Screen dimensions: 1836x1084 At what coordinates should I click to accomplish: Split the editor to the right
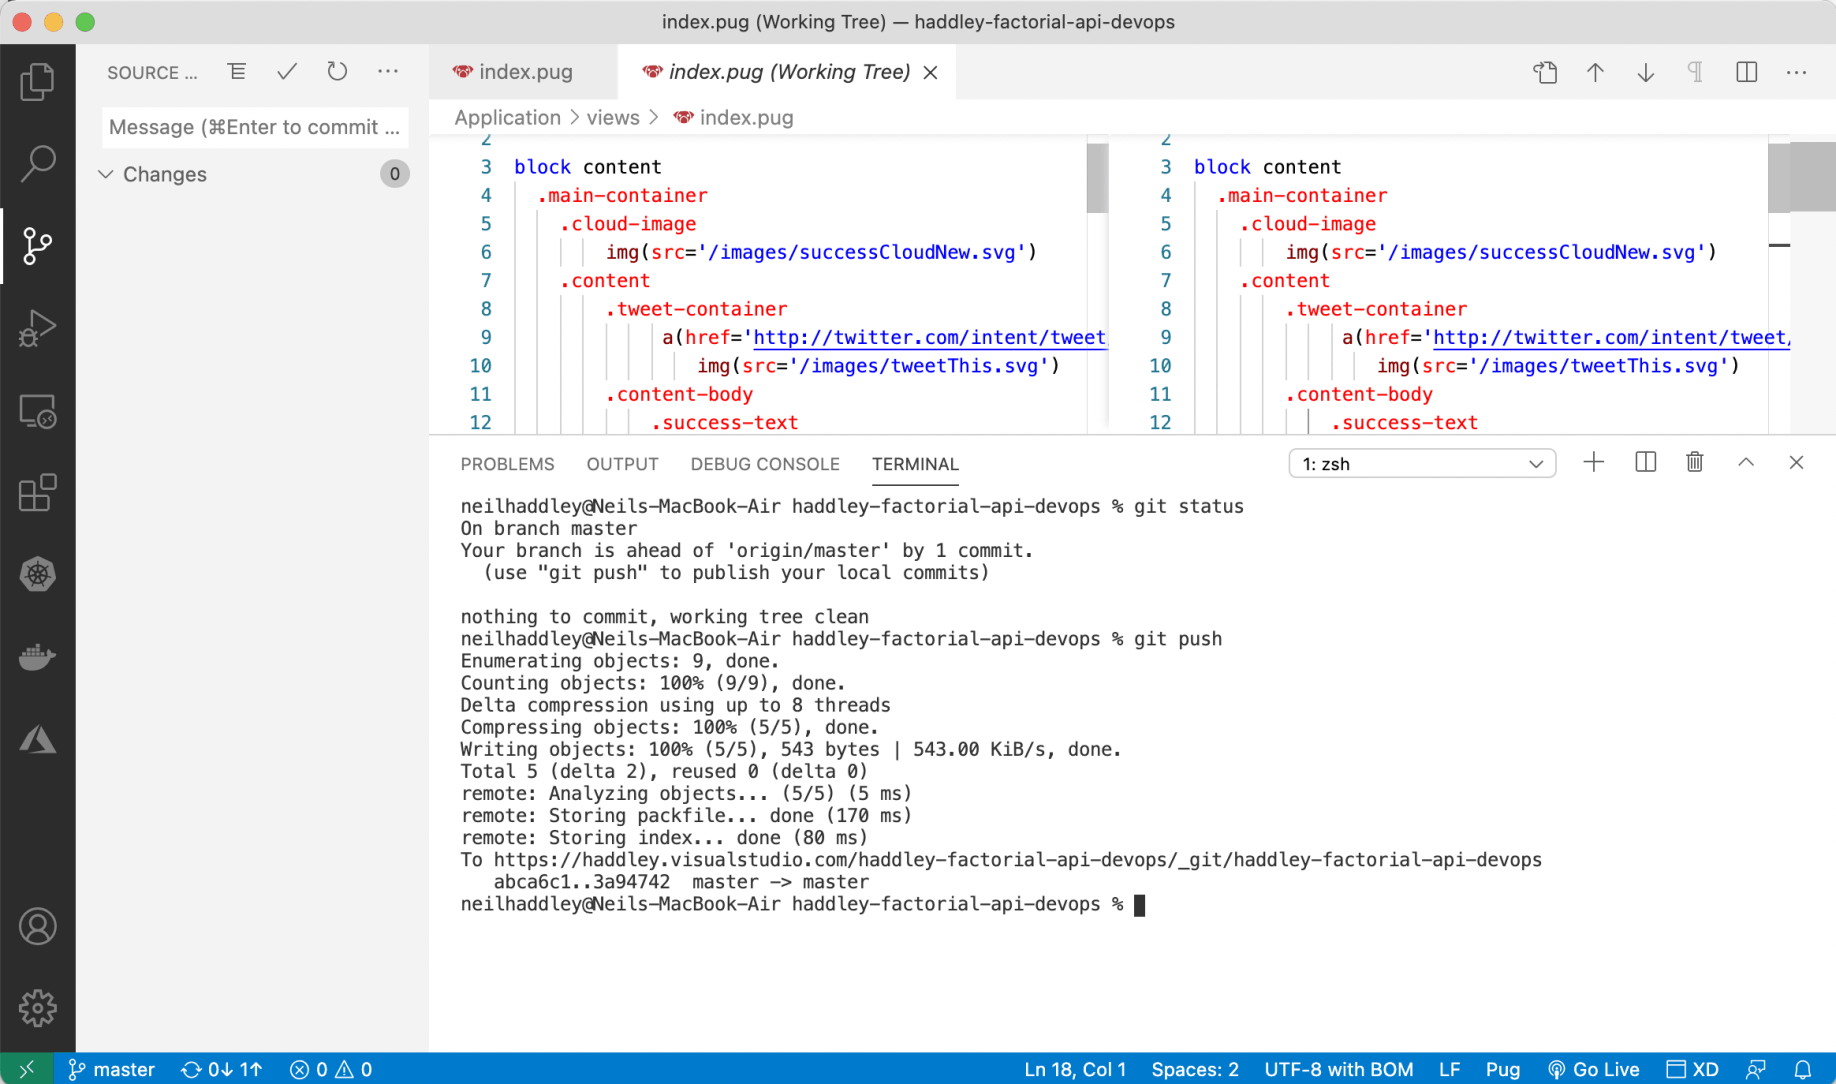coord(1746,72)
